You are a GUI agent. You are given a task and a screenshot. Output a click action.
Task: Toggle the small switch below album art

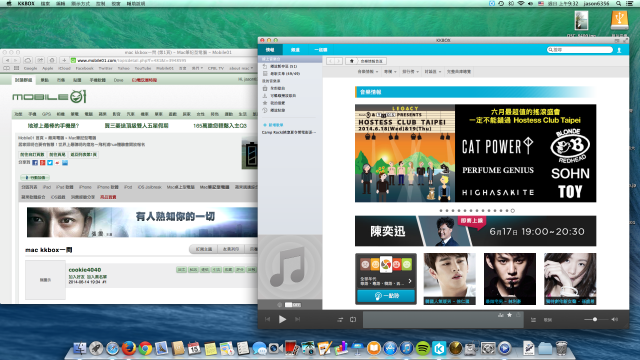[292, 305]
